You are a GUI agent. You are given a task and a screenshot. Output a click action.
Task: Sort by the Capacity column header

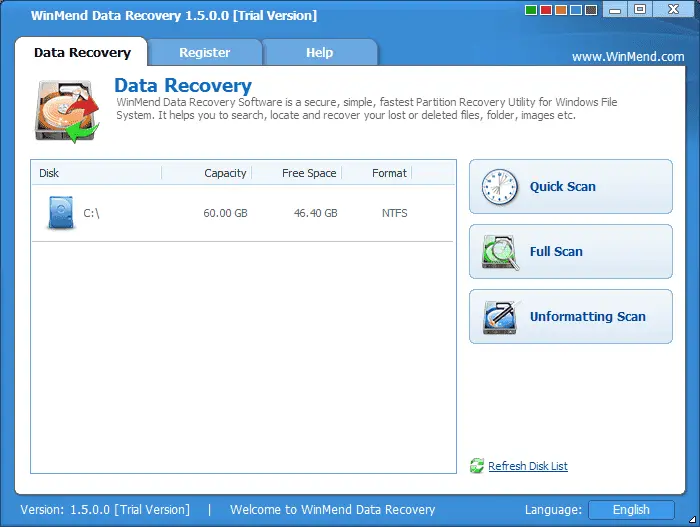207,173
